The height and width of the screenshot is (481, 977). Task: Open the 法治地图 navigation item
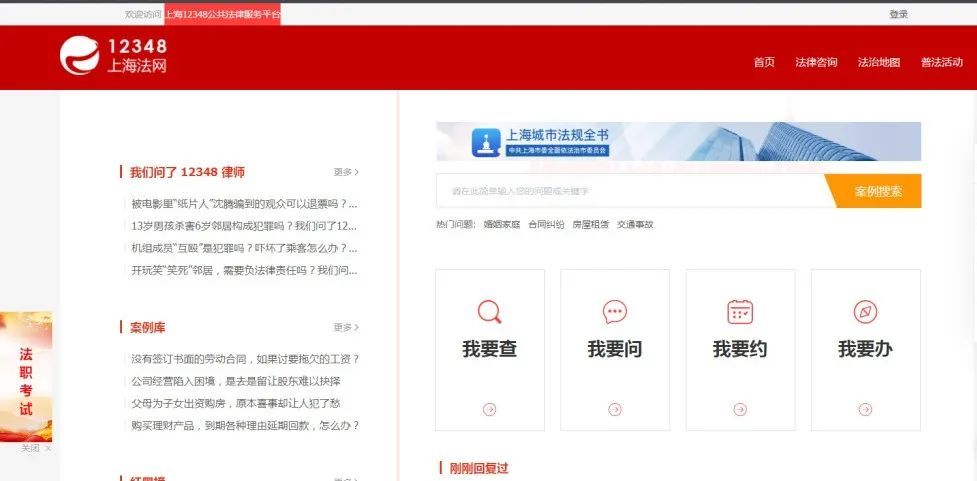click(879, 62)
